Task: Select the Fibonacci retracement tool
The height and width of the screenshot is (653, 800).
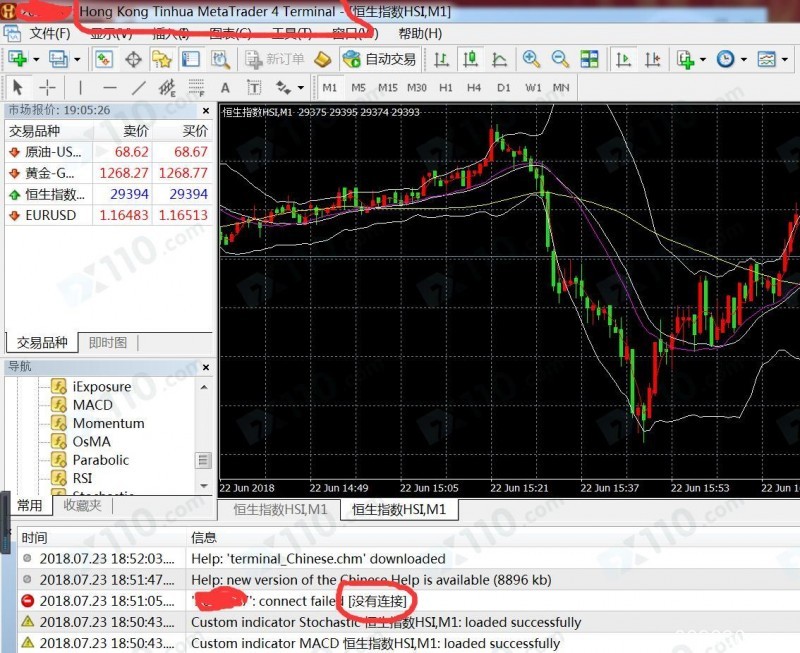Action: tap(196, 88)
